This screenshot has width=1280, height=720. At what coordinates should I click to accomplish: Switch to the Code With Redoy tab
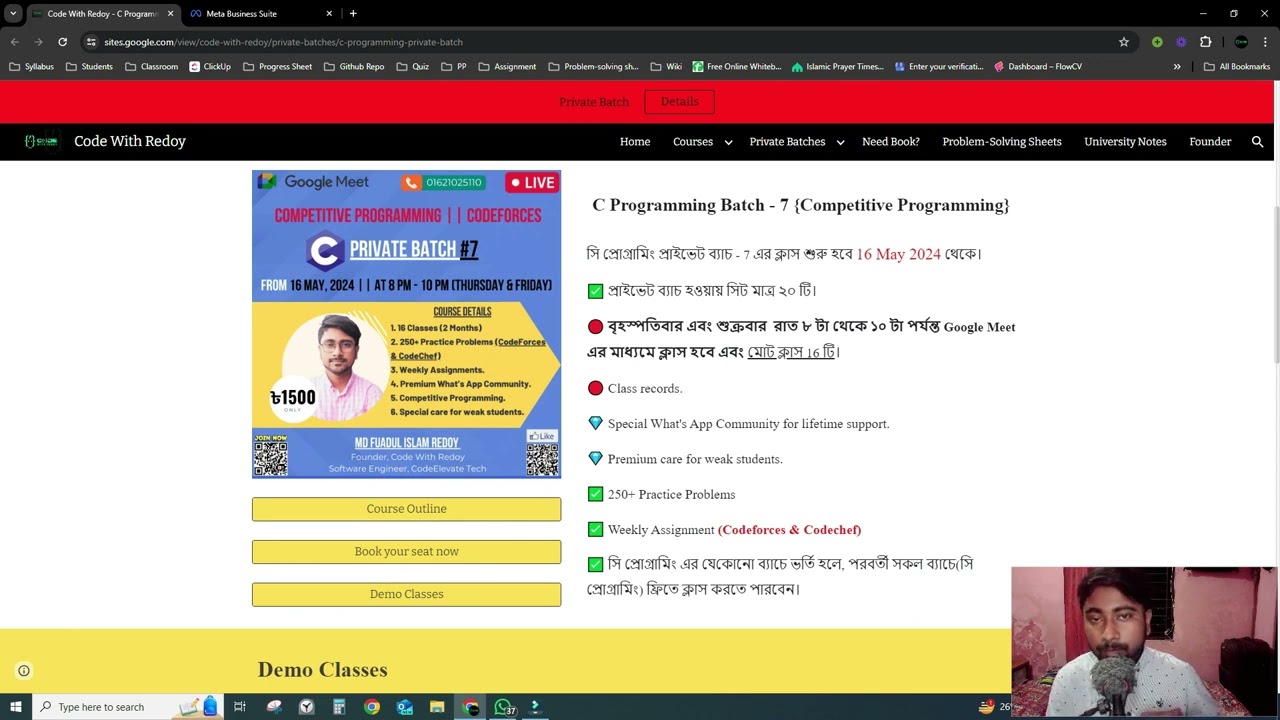(x=102, y=13)
